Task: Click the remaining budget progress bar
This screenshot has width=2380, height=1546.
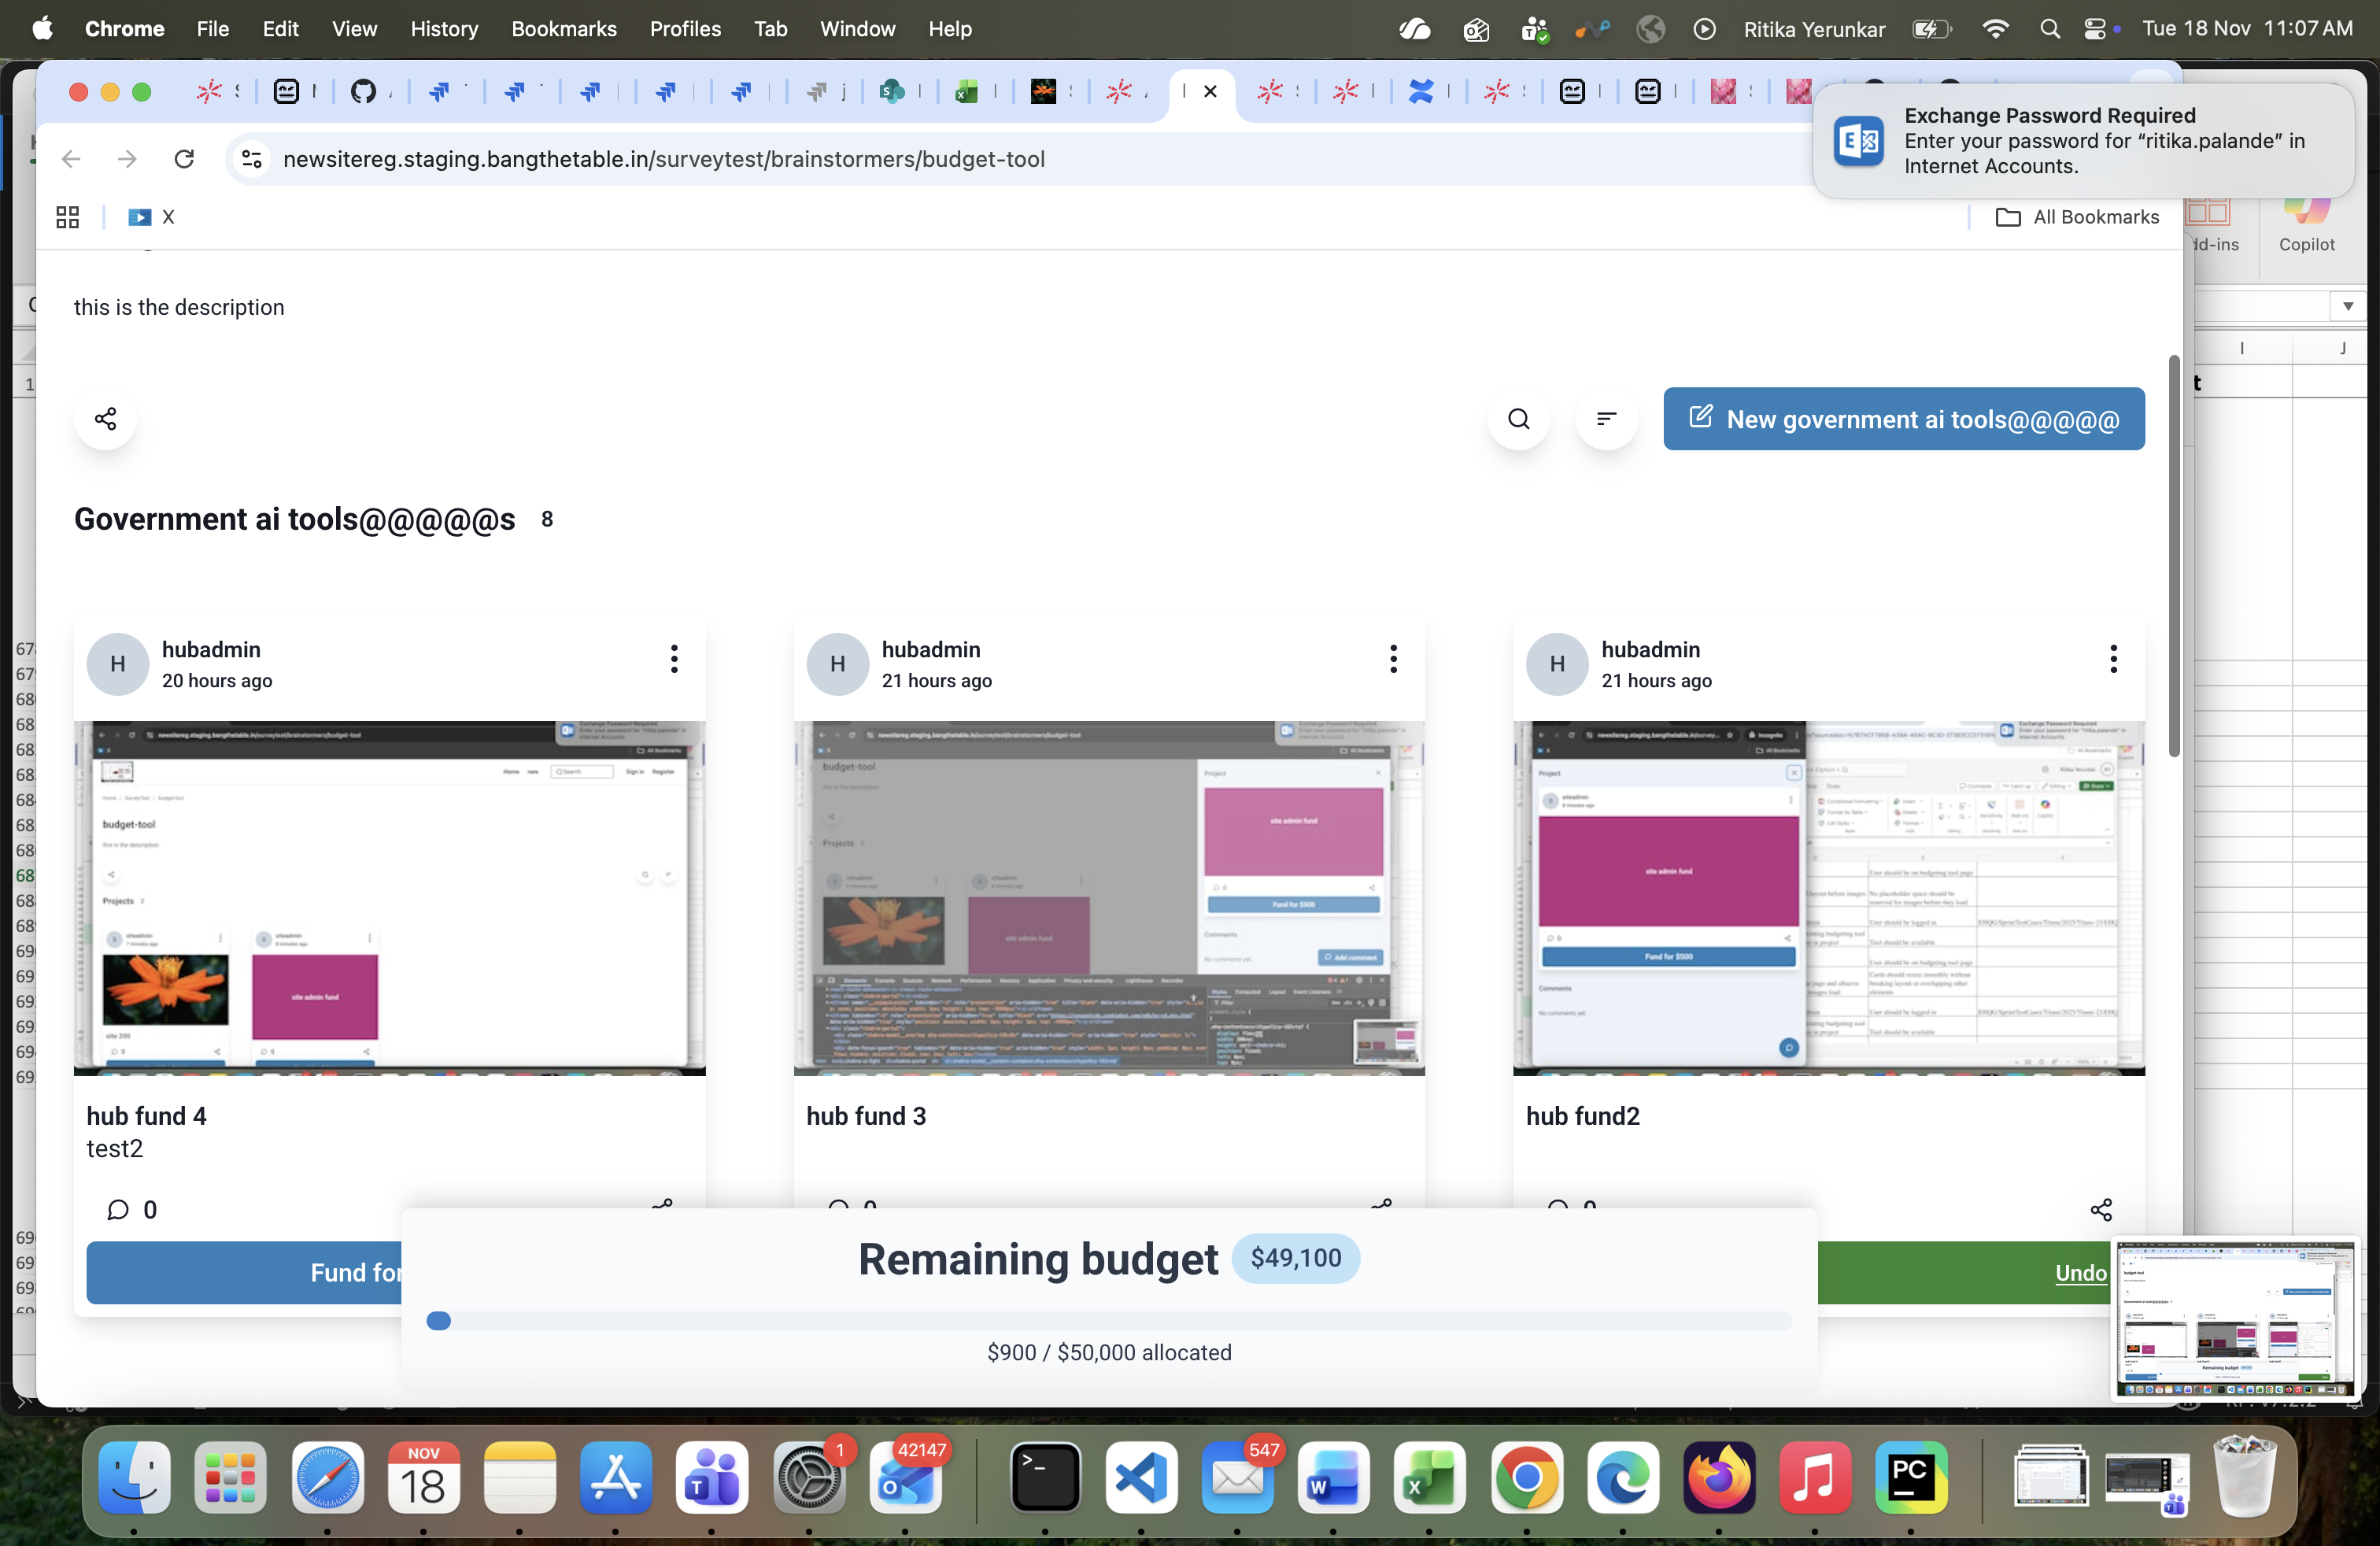Action: [1108, 1321]
